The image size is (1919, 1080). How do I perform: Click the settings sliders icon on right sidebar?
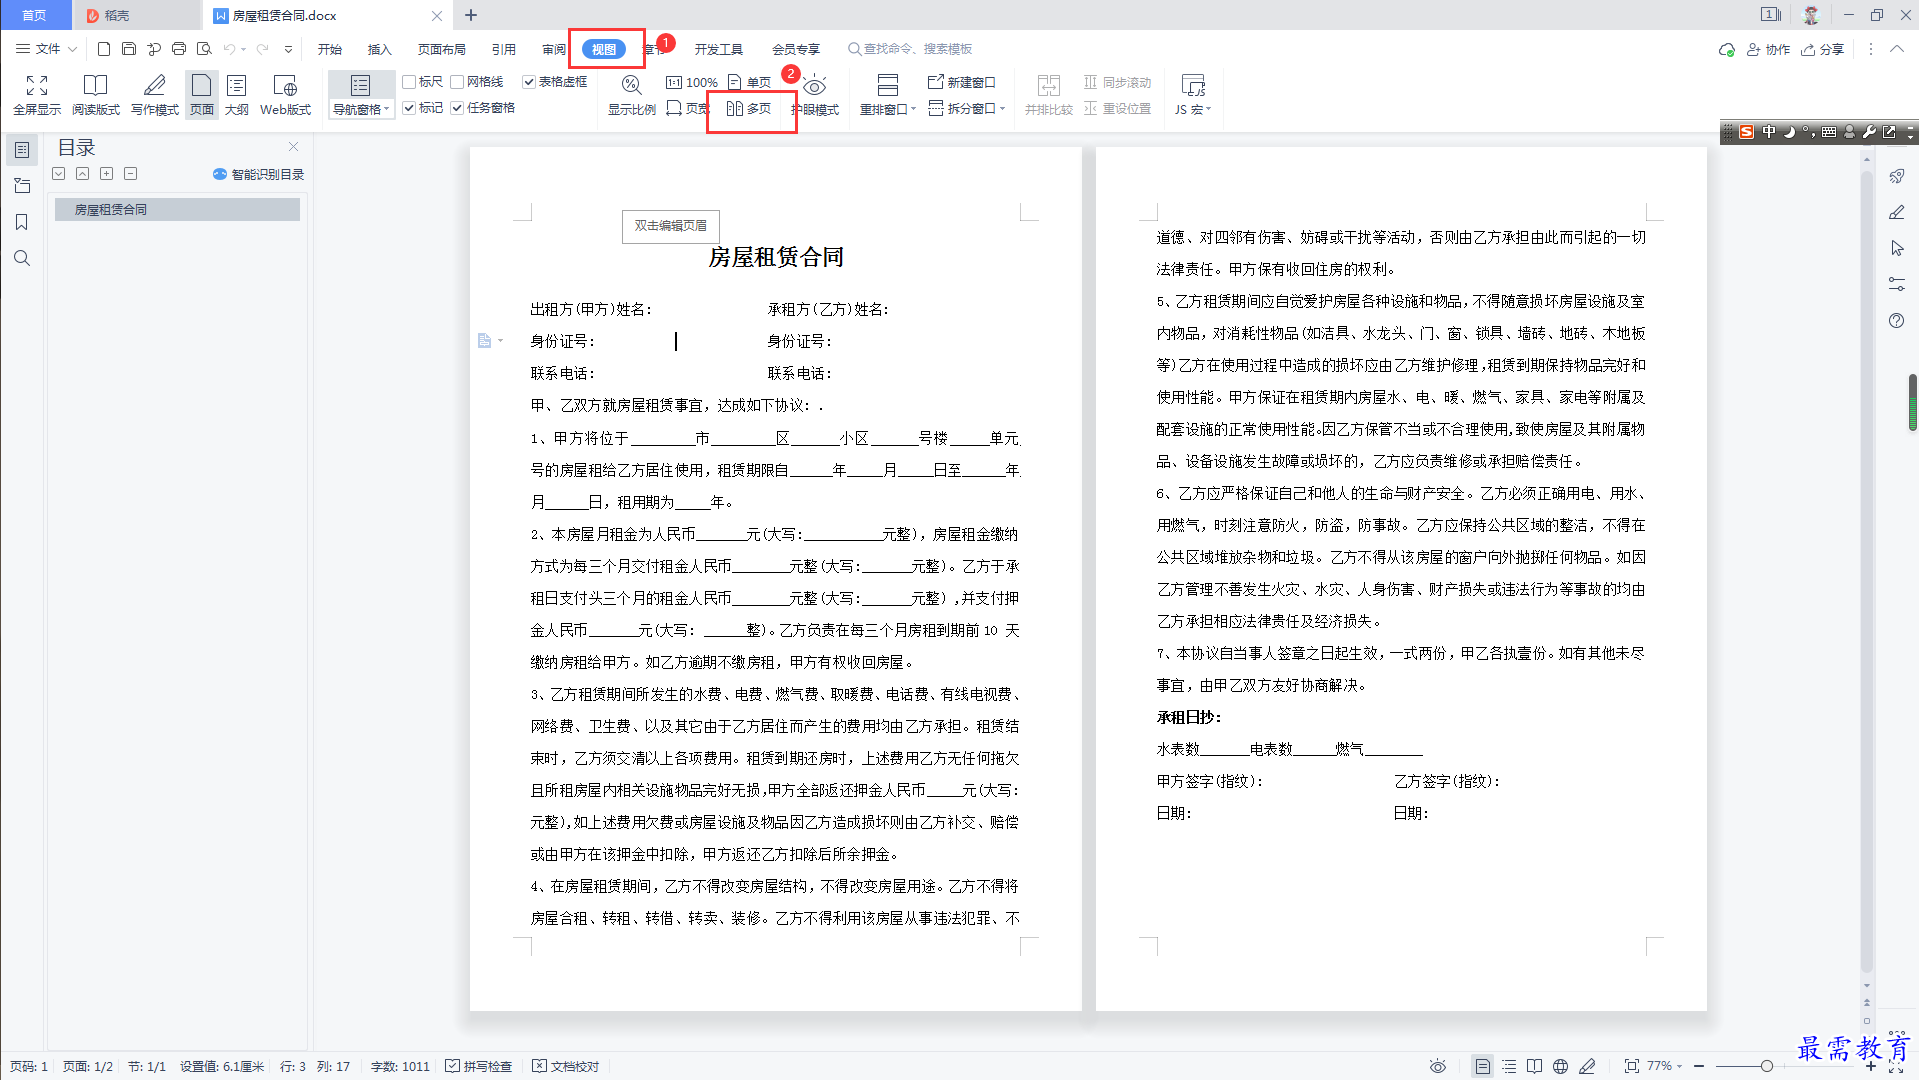(1896, 285)
